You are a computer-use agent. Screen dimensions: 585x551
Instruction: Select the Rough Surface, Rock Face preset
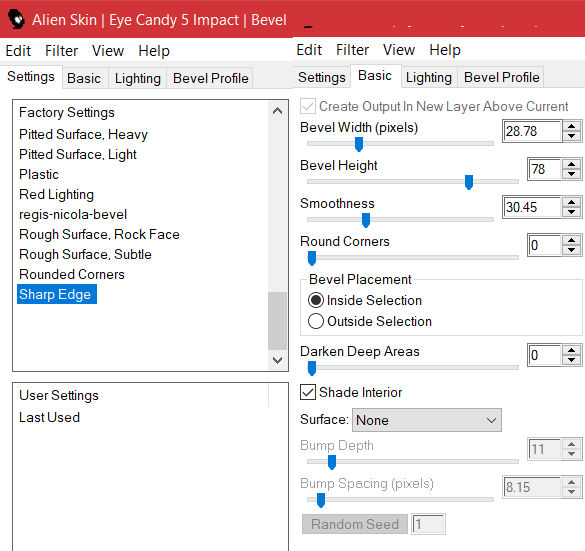99,234
